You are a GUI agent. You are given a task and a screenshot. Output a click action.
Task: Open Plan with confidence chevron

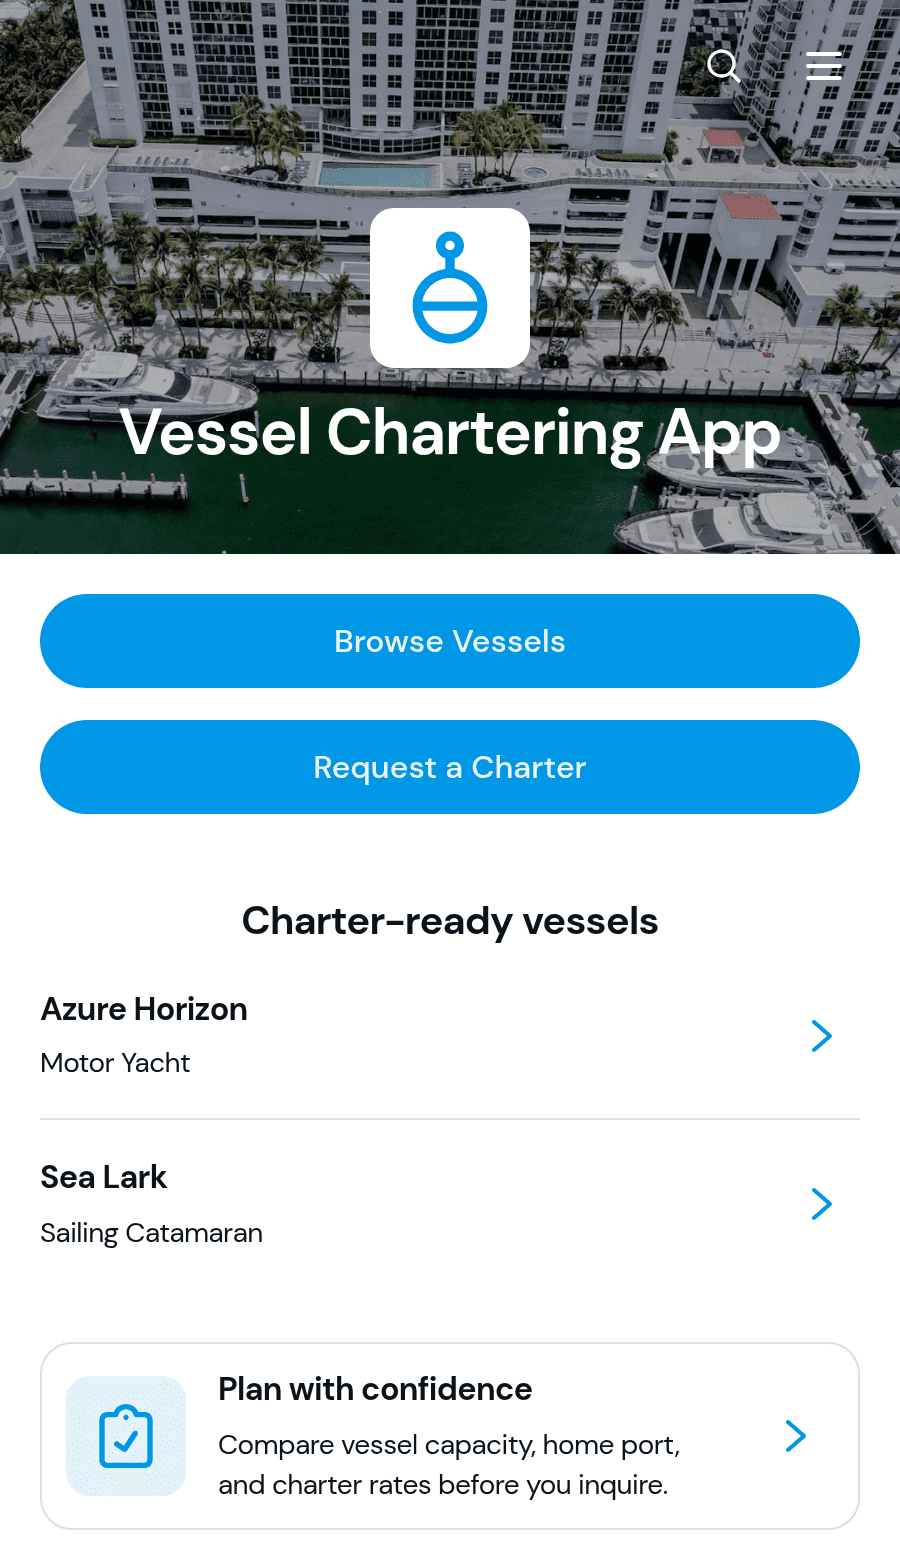click(796, 1436)
